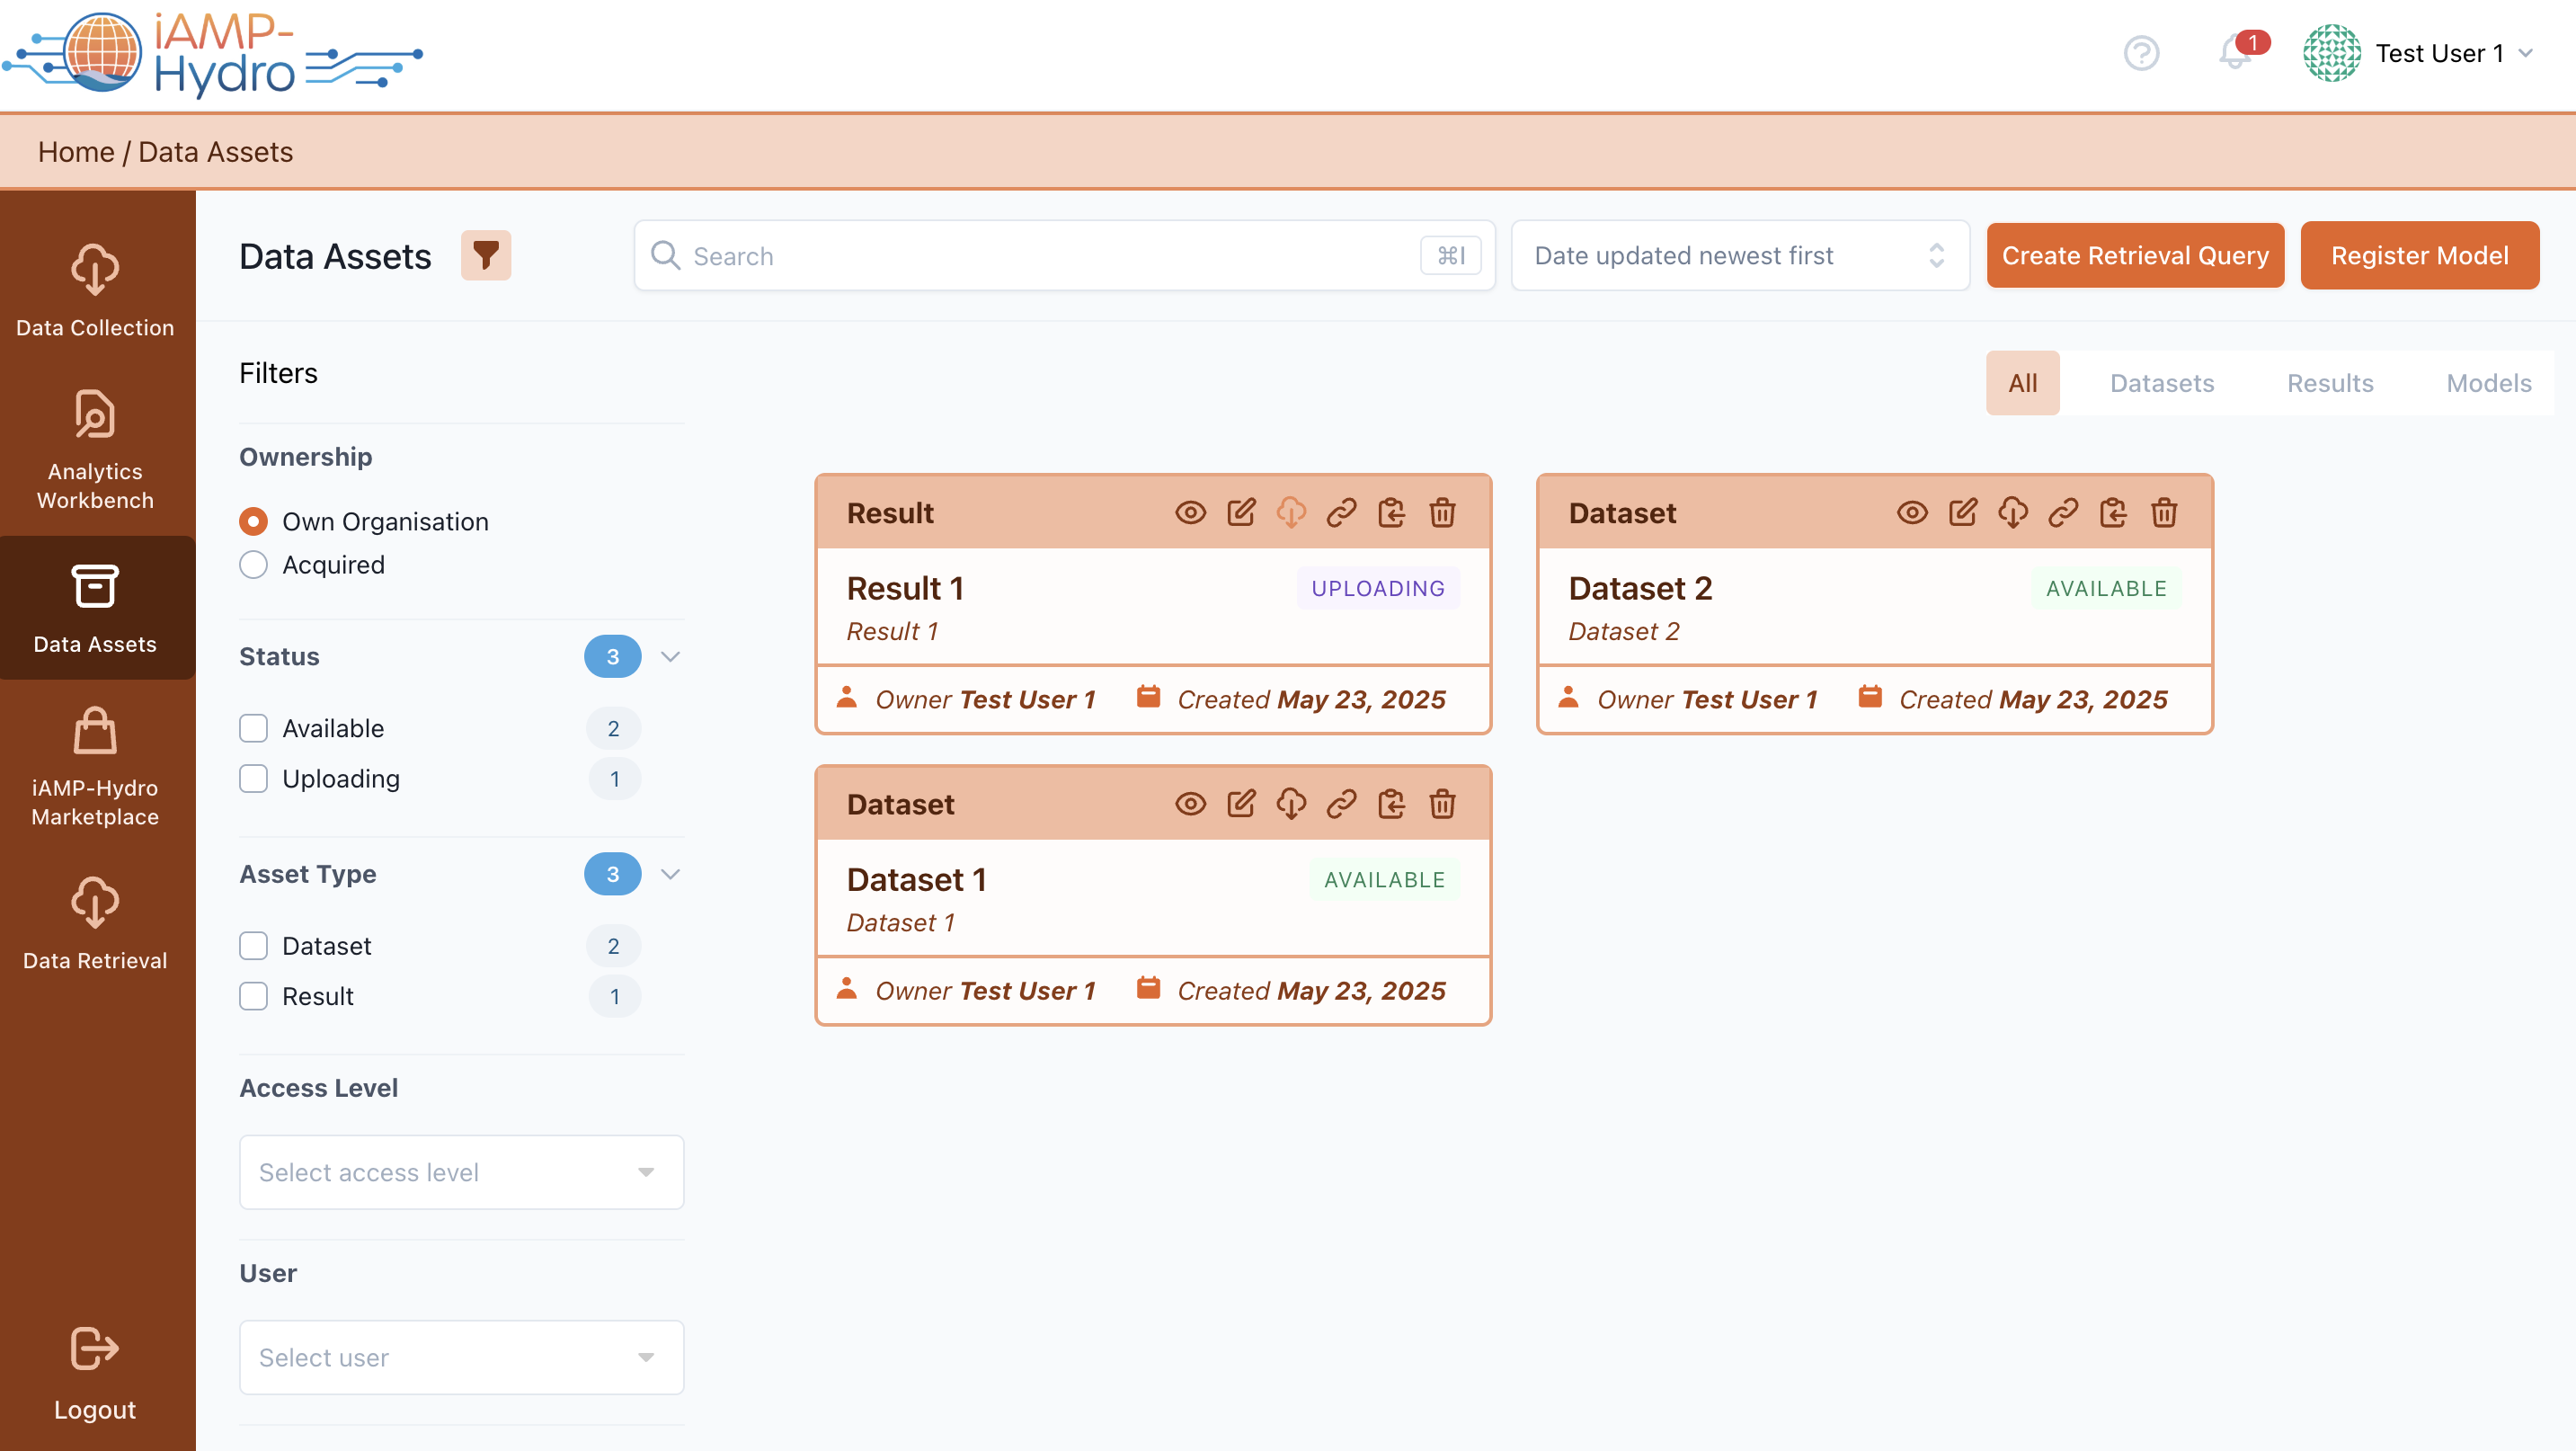2576x1451 pixels.
Task: Open Analytics Workbench in sidebar
Action: coord(96,449)
